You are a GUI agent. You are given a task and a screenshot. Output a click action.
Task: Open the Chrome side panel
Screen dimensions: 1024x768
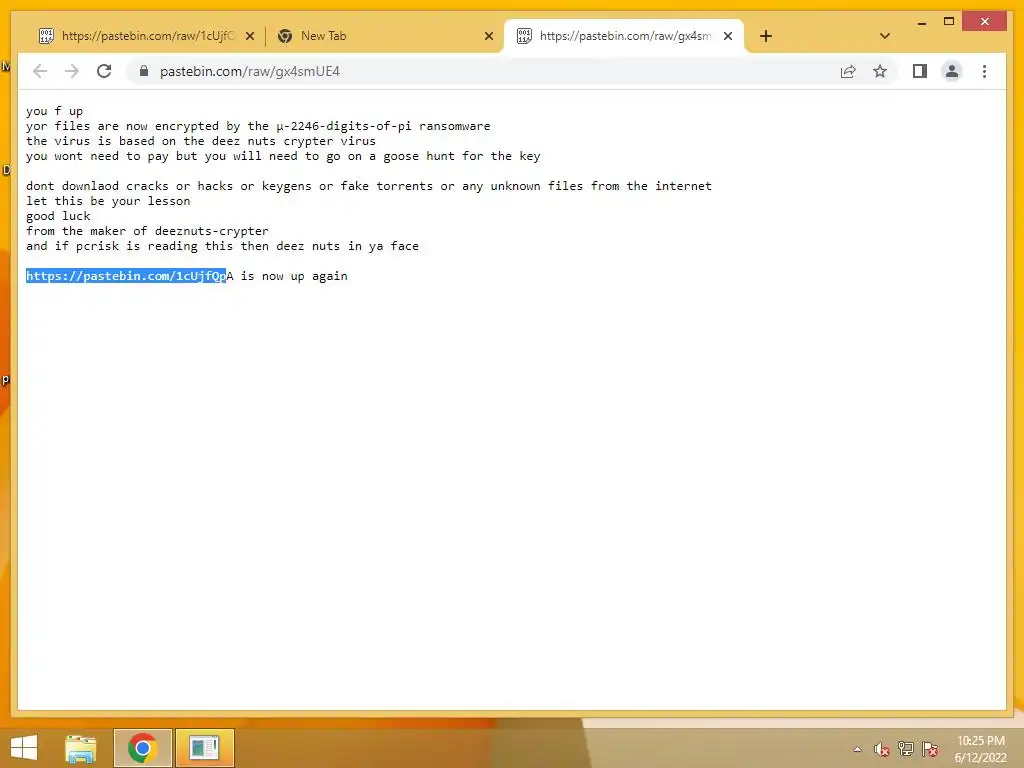920,71
